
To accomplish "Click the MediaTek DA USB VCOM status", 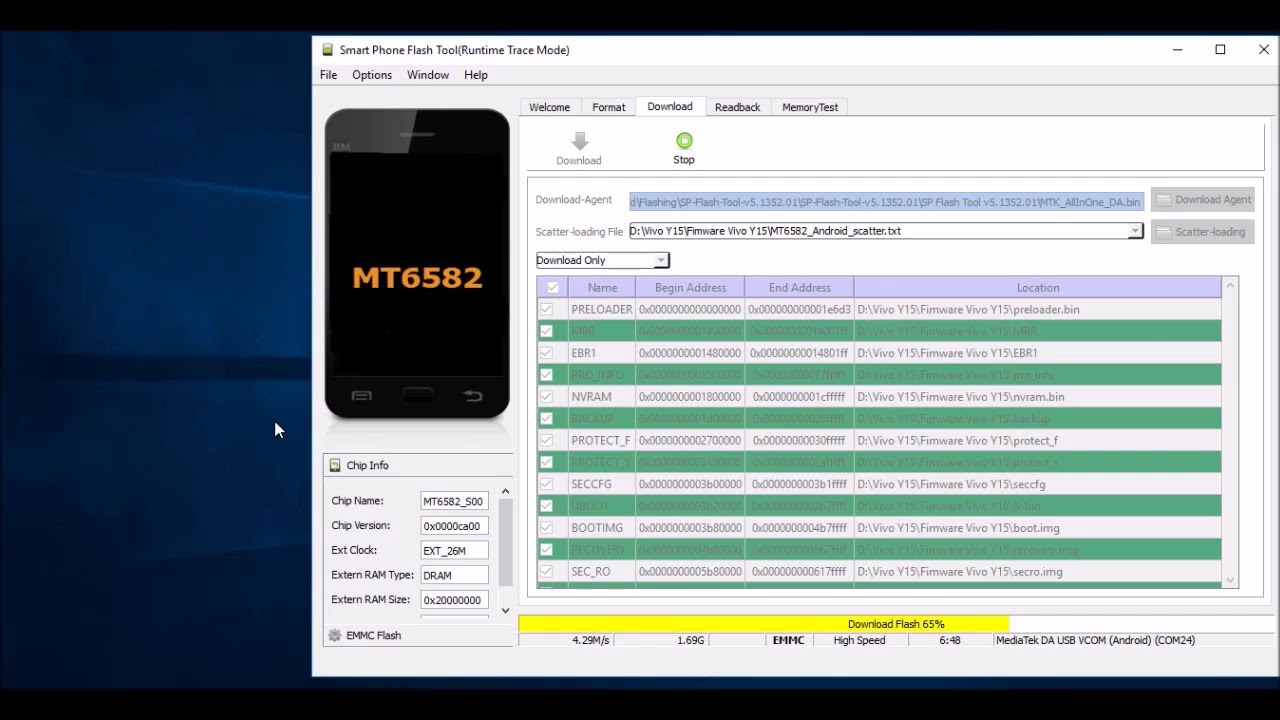I will coord(1095,640).
